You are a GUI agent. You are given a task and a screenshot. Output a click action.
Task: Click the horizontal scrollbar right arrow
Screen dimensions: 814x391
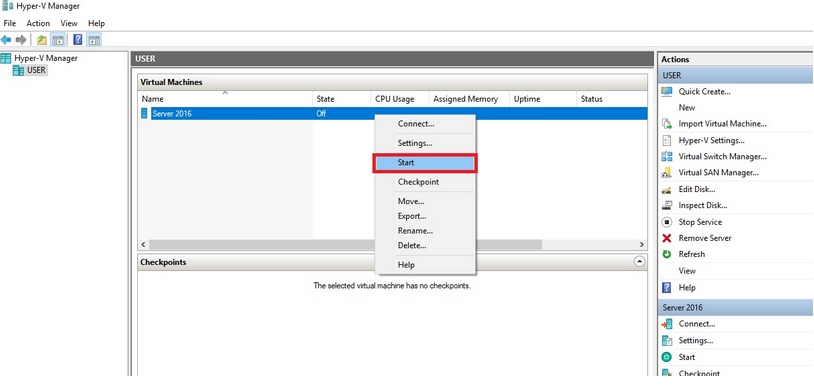(642, 244)
